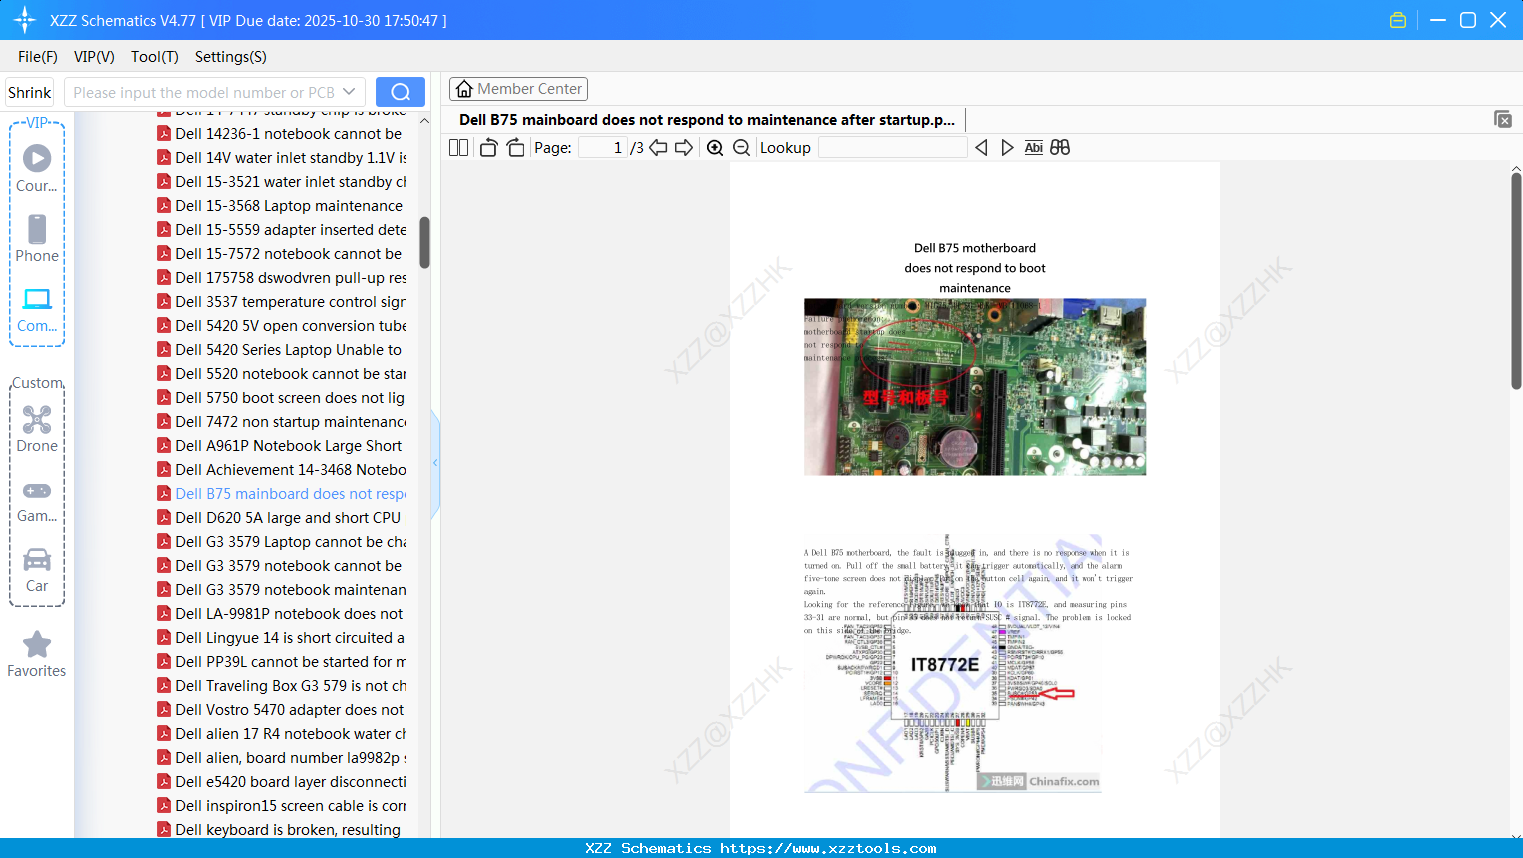This screenshot has height=858, width=1523.
Task: Open the Member Center
Action: point(518,89)
